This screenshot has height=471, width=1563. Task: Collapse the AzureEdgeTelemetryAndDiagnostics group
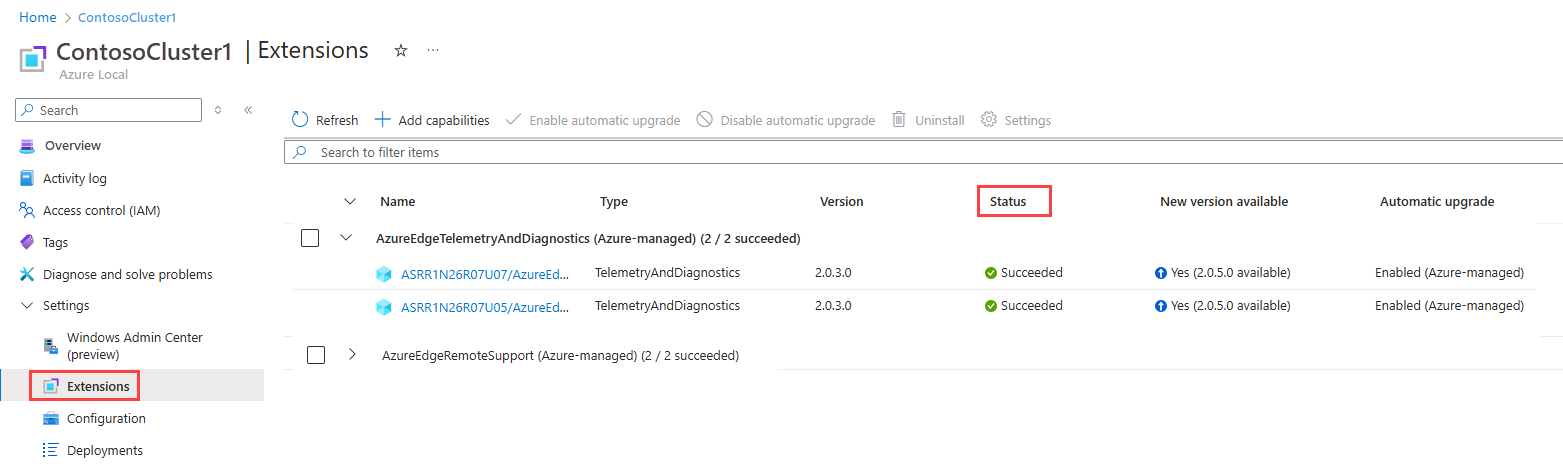[x=347, y=238]
